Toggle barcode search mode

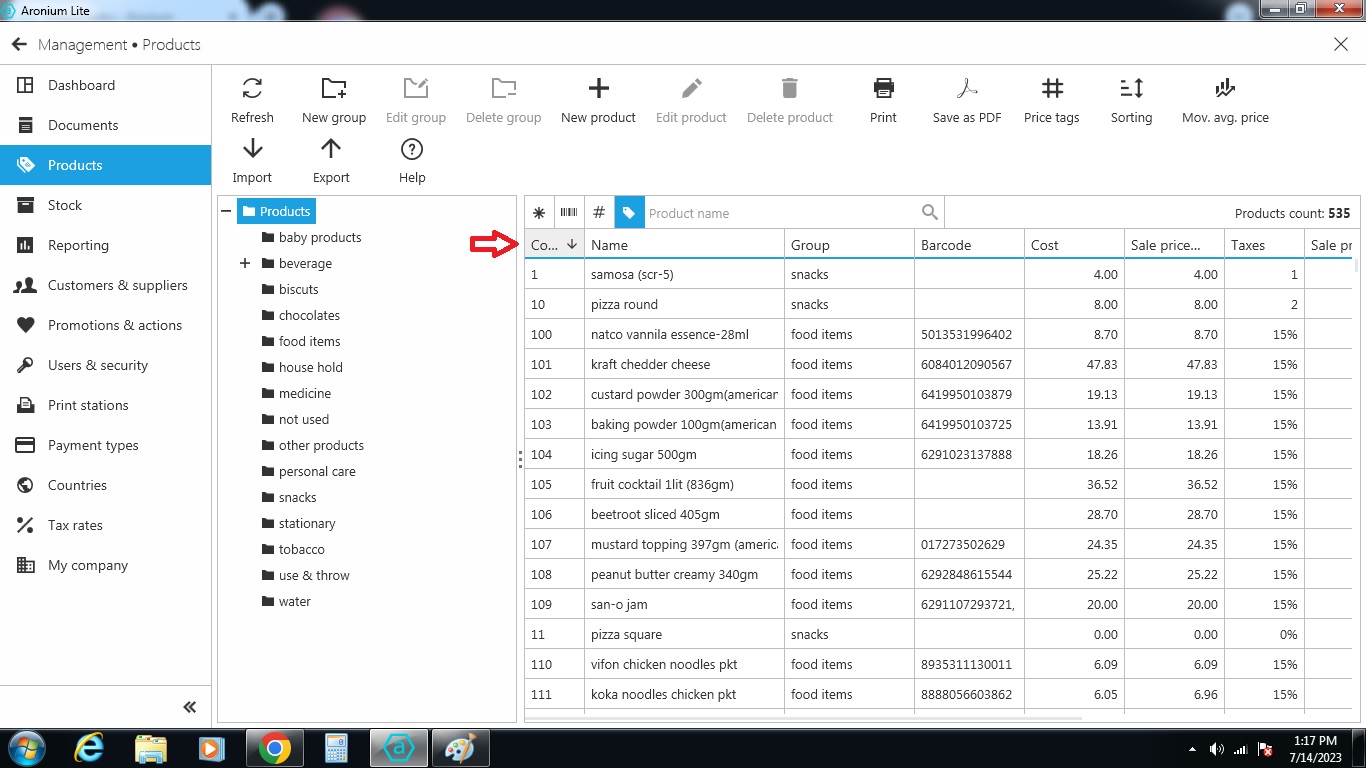pyautogui.click(x=569, y=212)
